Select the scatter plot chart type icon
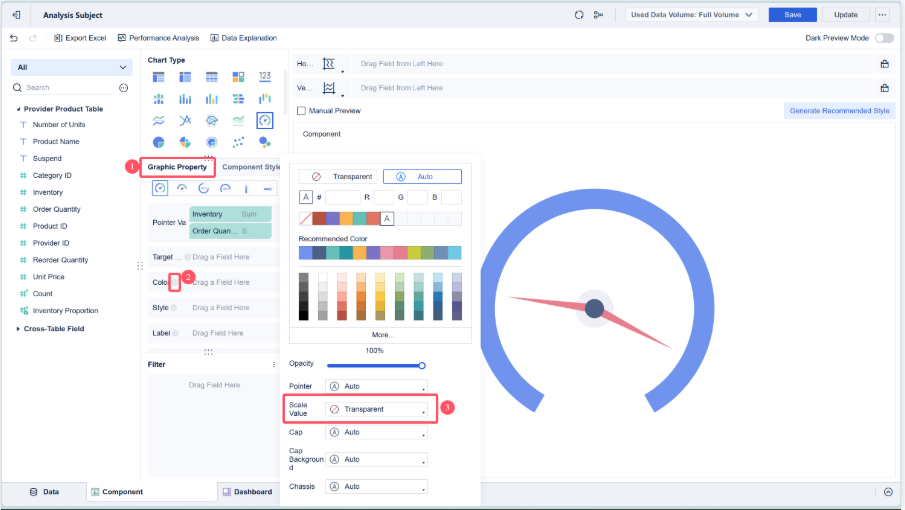The height and width of the screenshot is (510, 905). (x=238, y=142)
